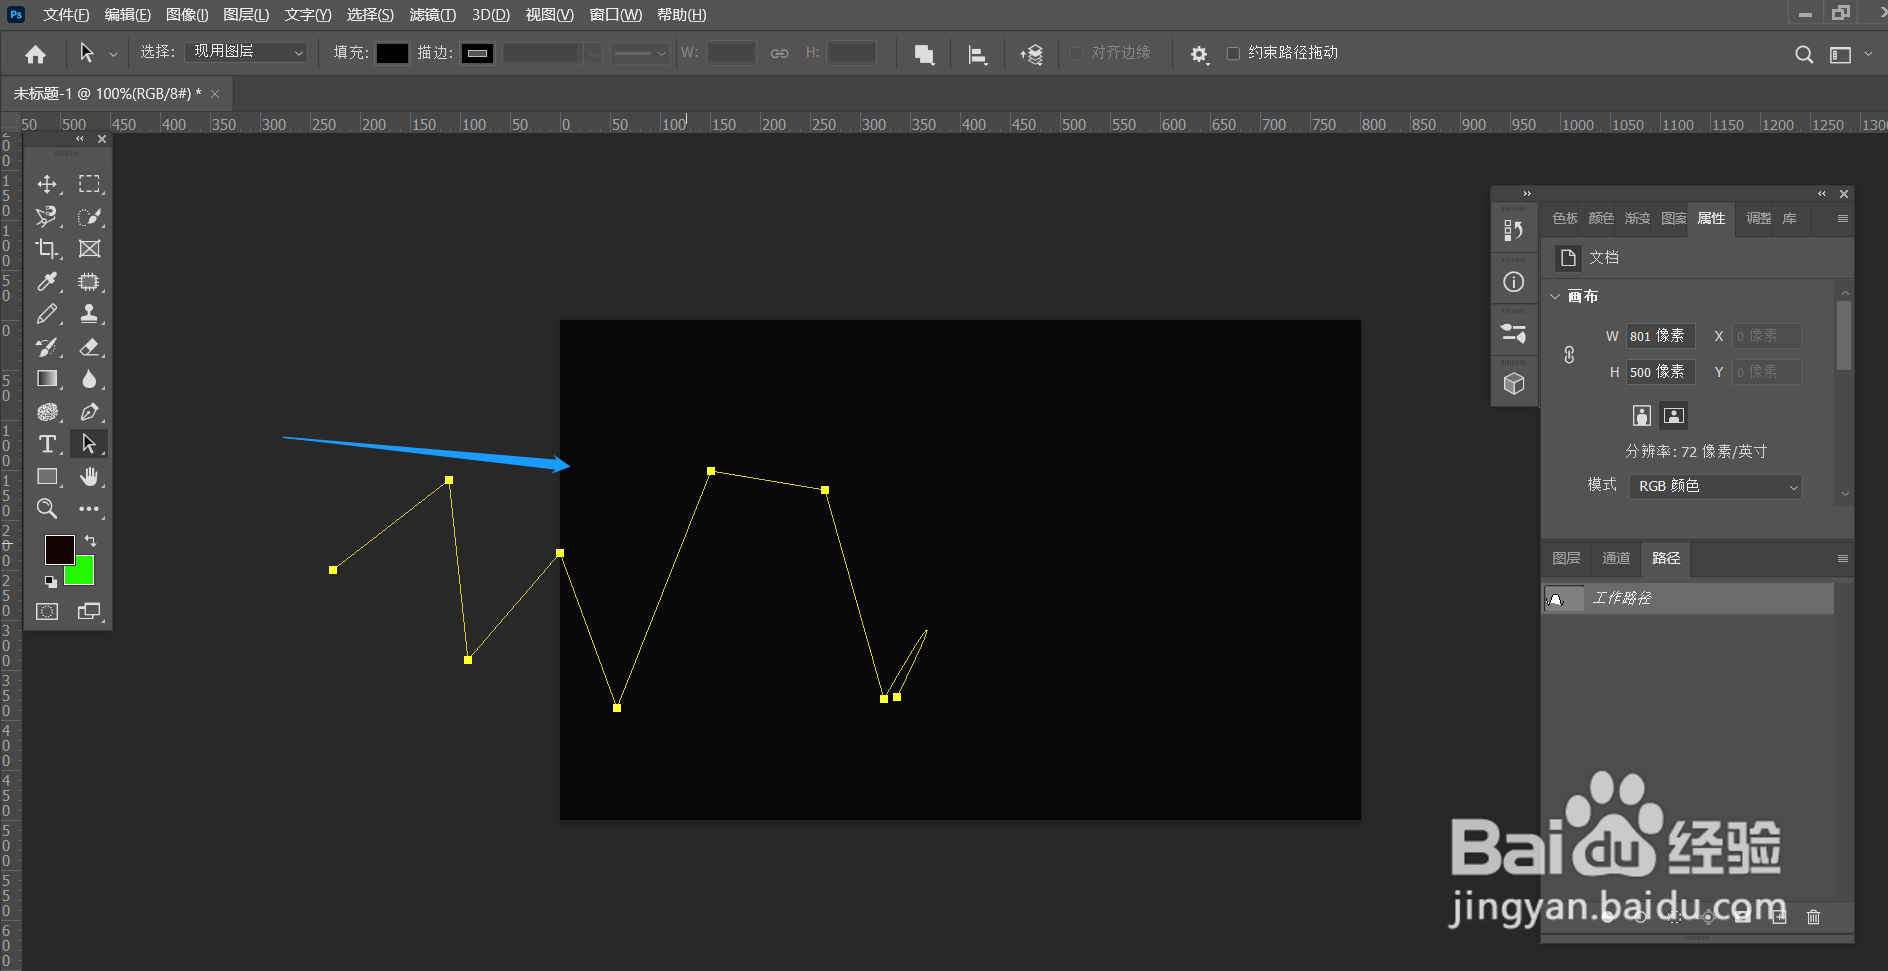Open the Edit Toolbar three-dots menu
The width and height of the screenshot is (1888, 971).
pos(90,509)
